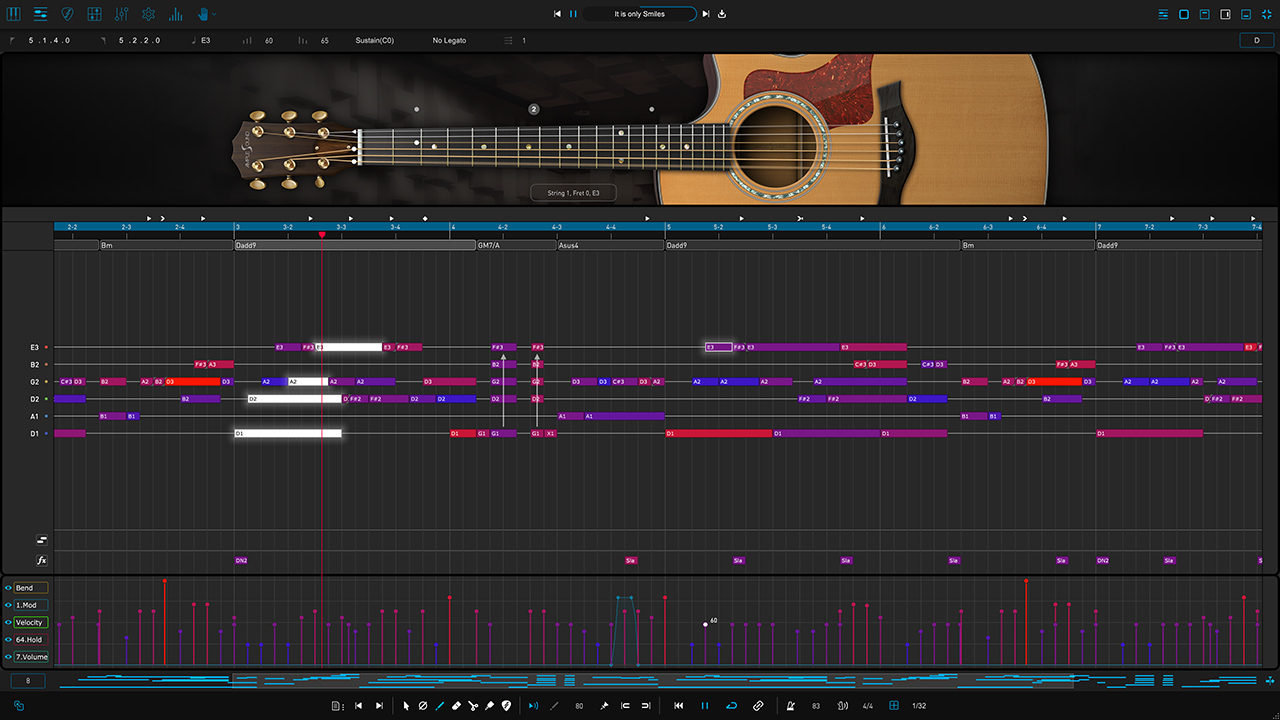Click the collapse fullscreen arrows icon
The image size is (1280, 720).
click(x=1266, y=14)
